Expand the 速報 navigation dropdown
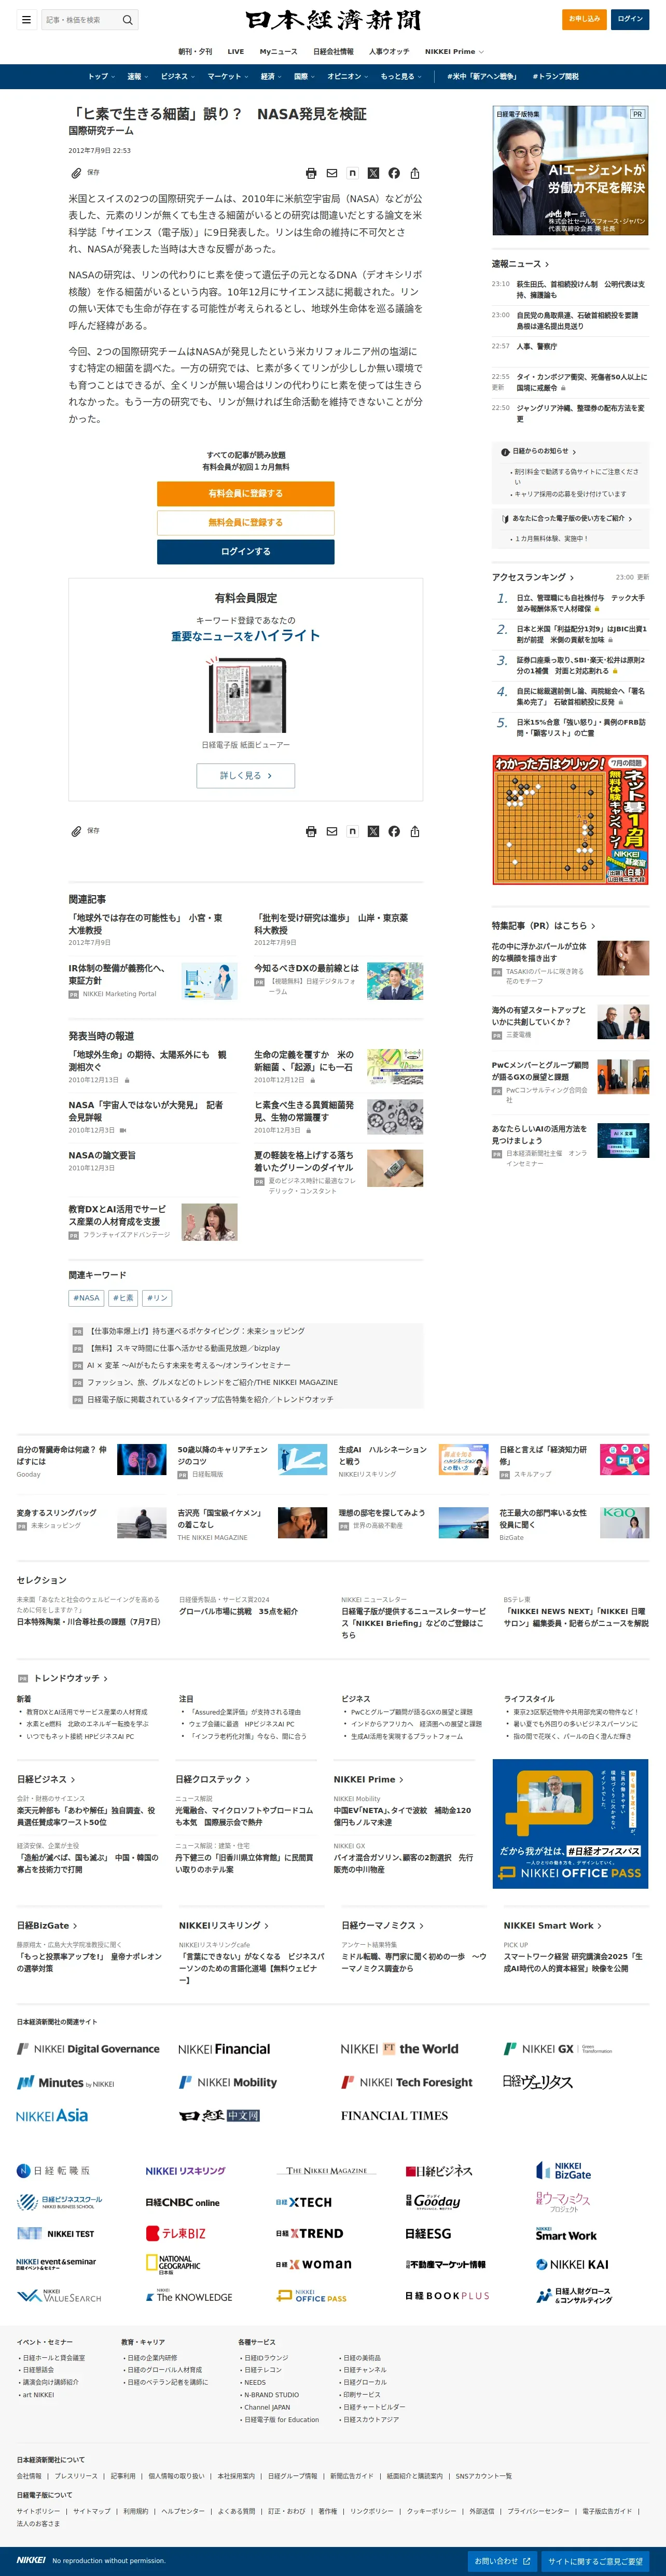666x2576 pixels. pos(137,76)
